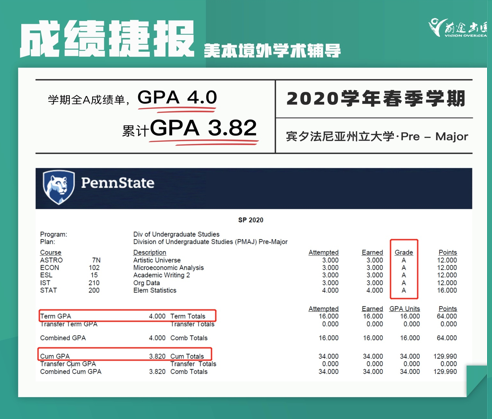Select the ASTRO course code
The image size is (492, 419).
coord(51,260)
